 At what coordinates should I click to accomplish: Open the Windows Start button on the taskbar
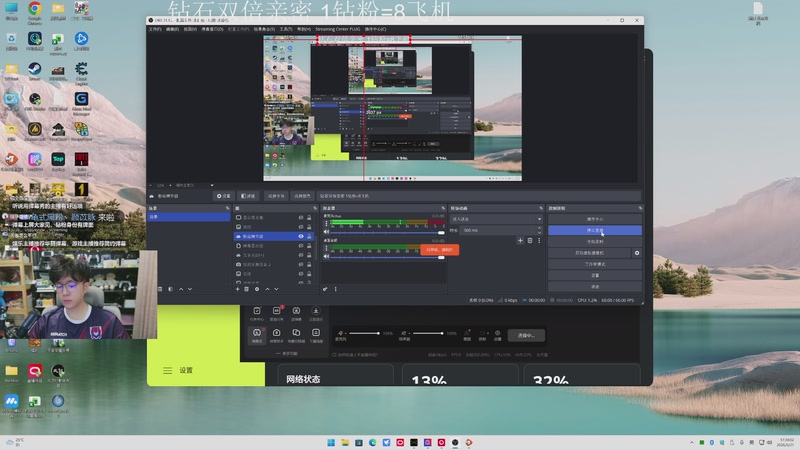click(331, 442)
